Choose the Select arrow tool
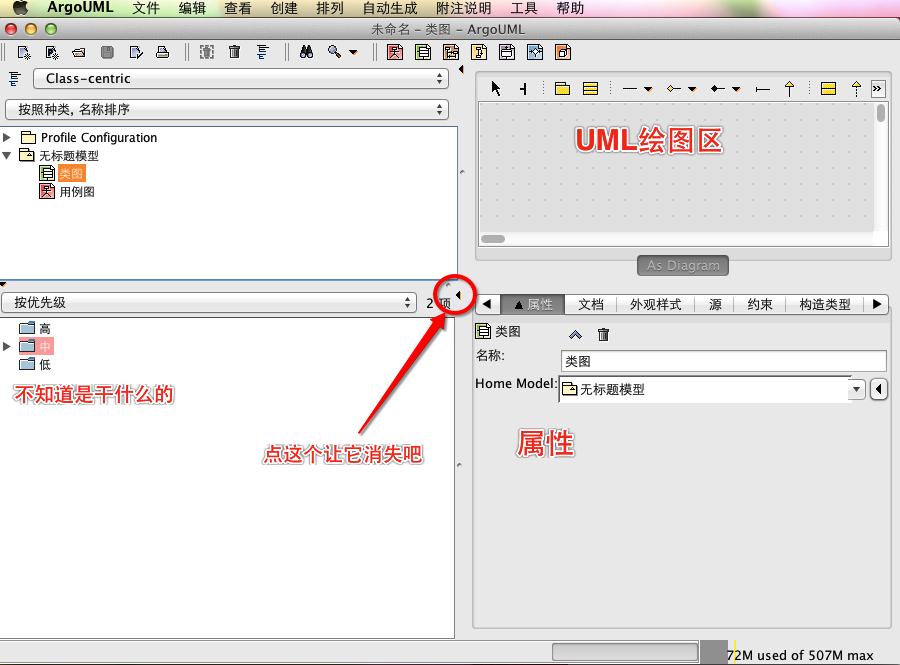The height and width of the screenshot is (665, 900). coord(496,88)
